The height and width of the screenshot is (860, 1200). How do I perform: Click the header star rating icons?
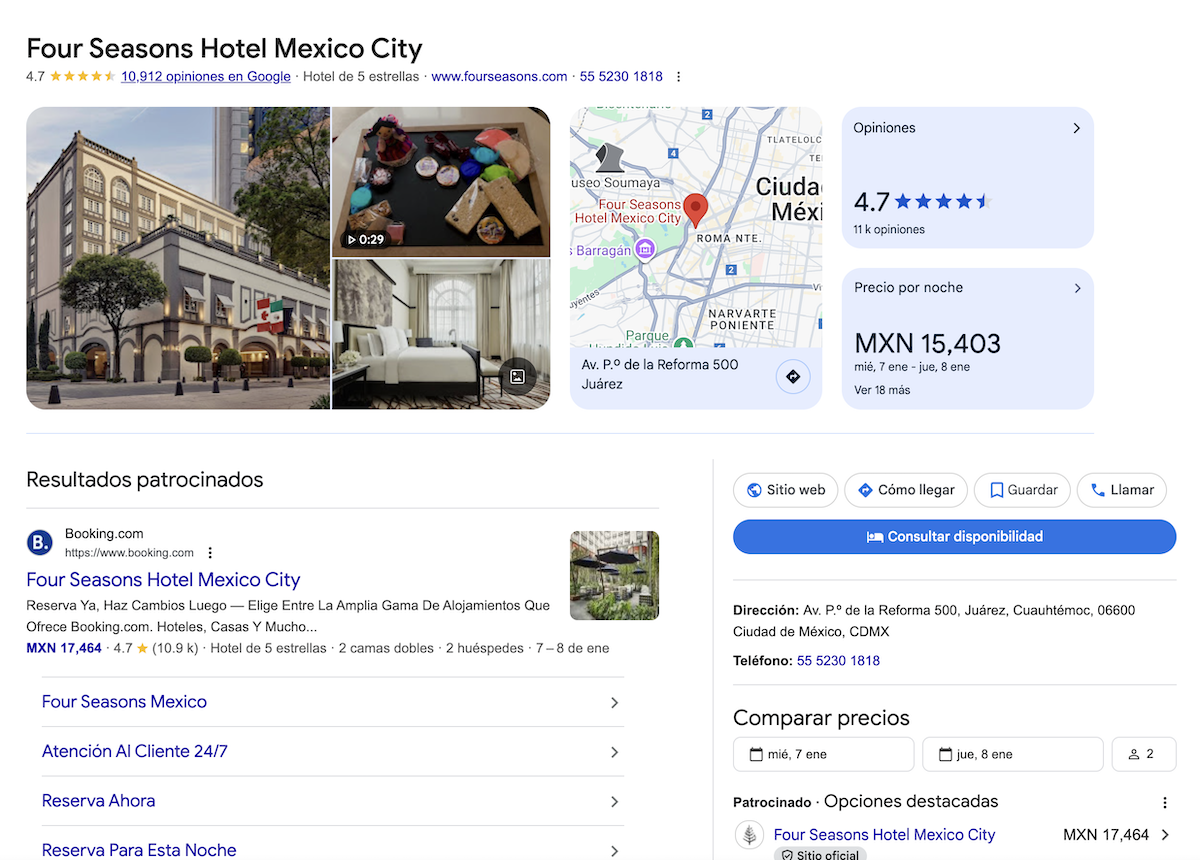click(82, 77)
